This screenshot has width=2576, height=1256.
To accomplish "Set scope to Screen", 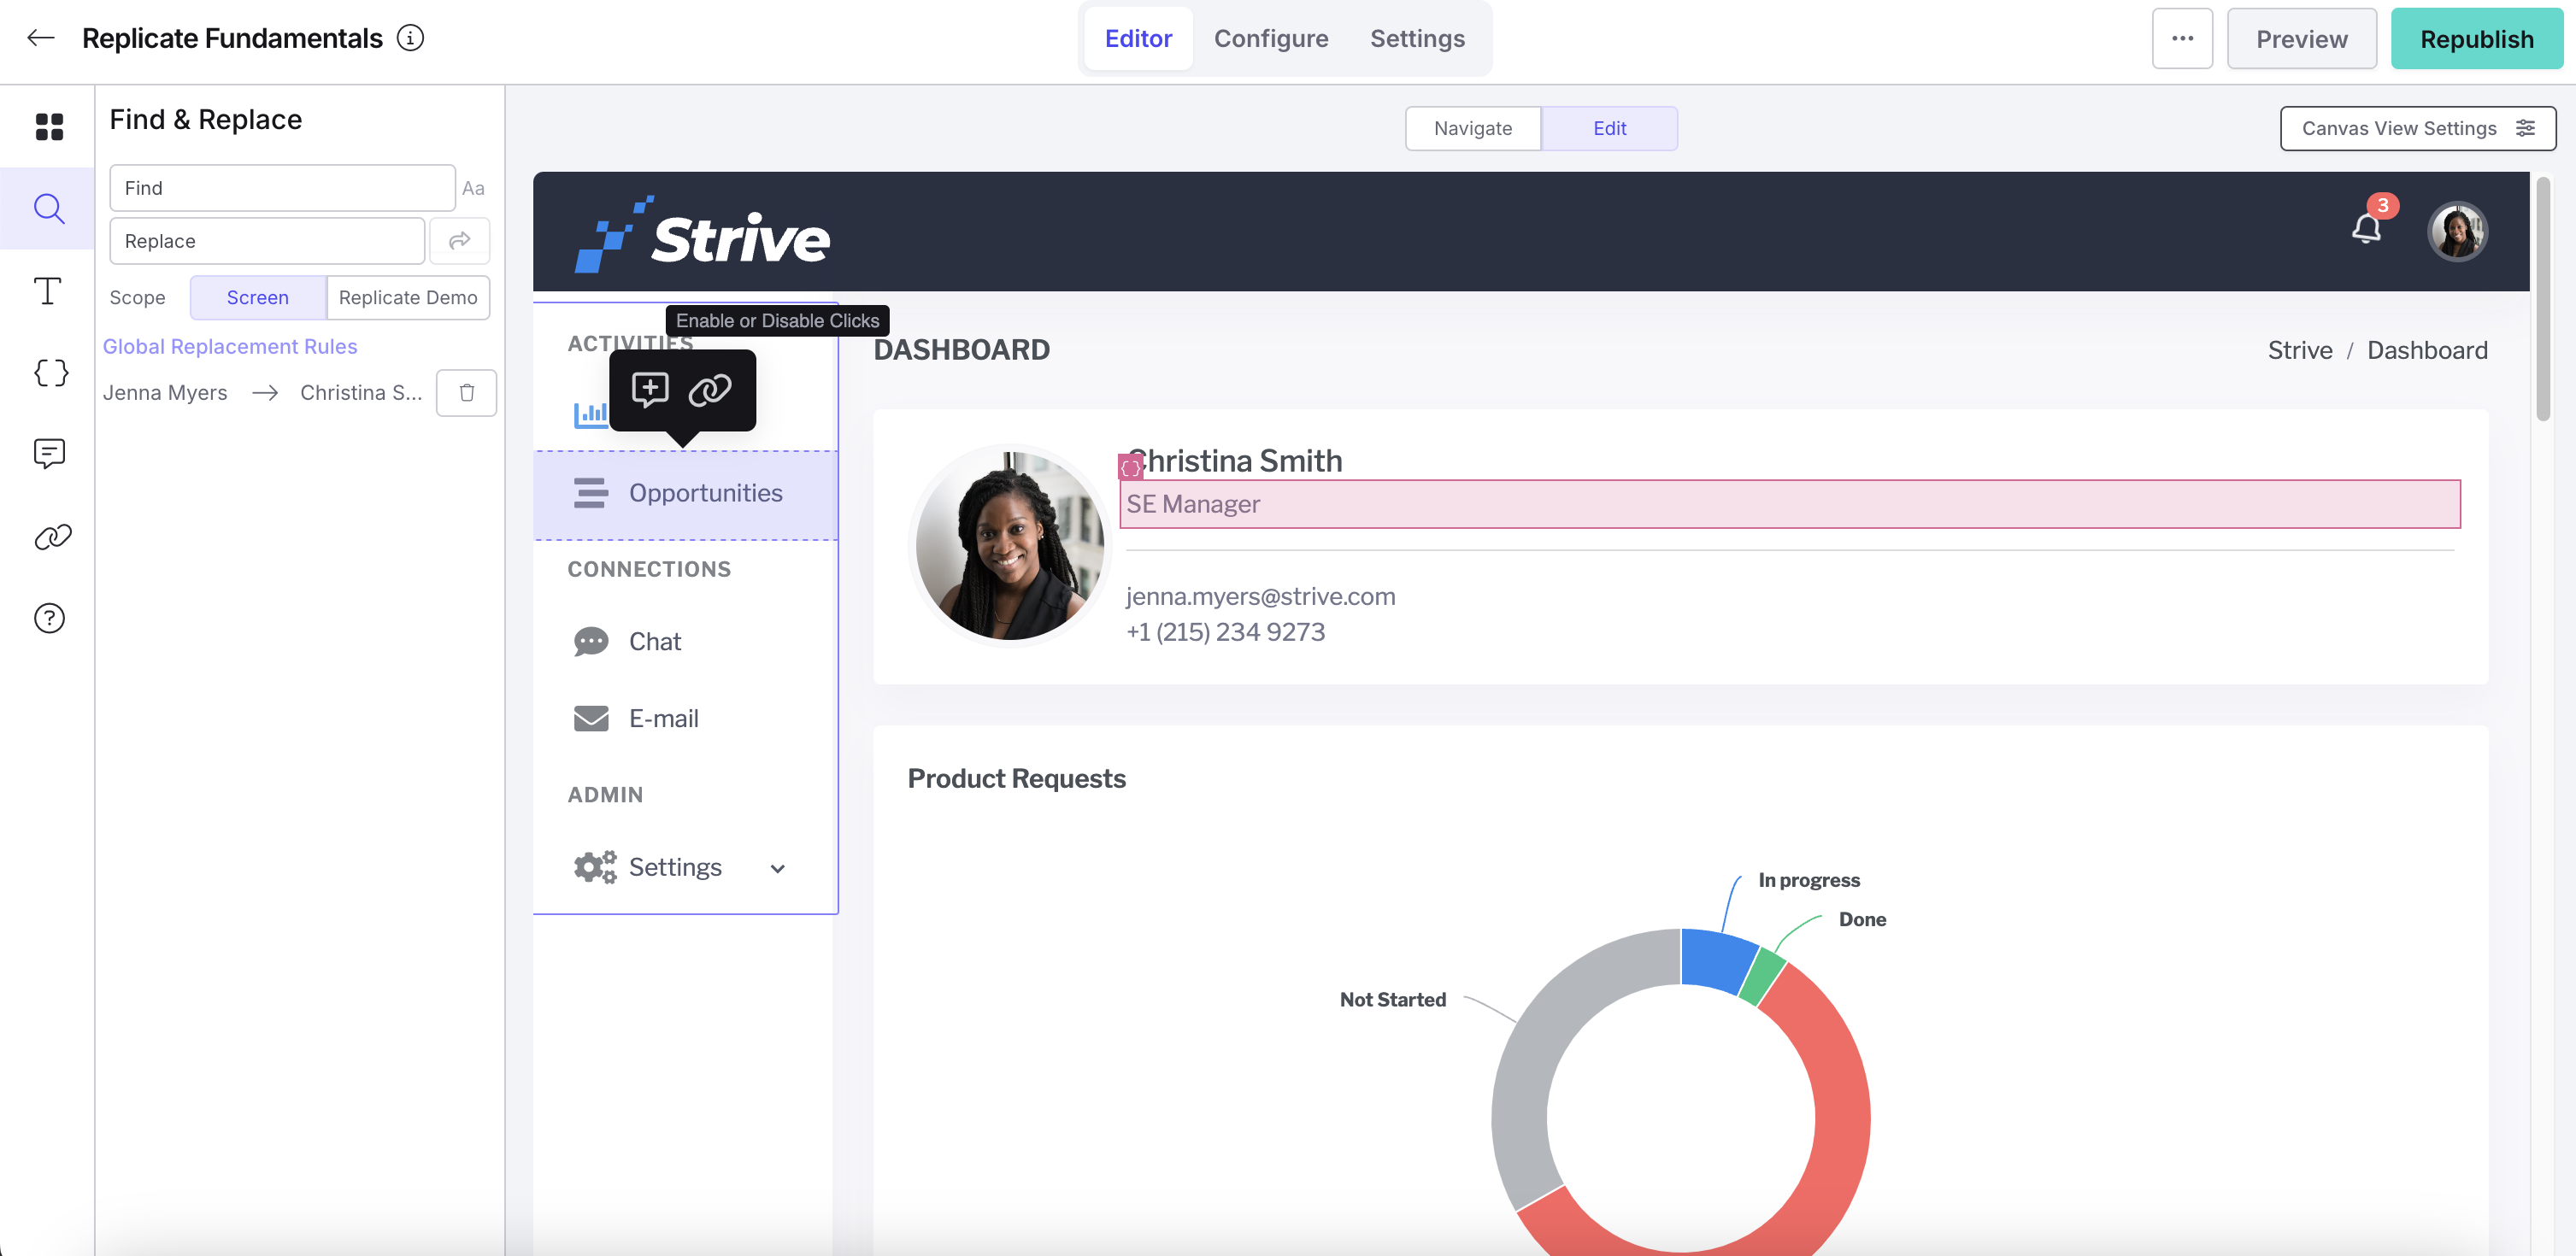I will (x=258, y=297).
